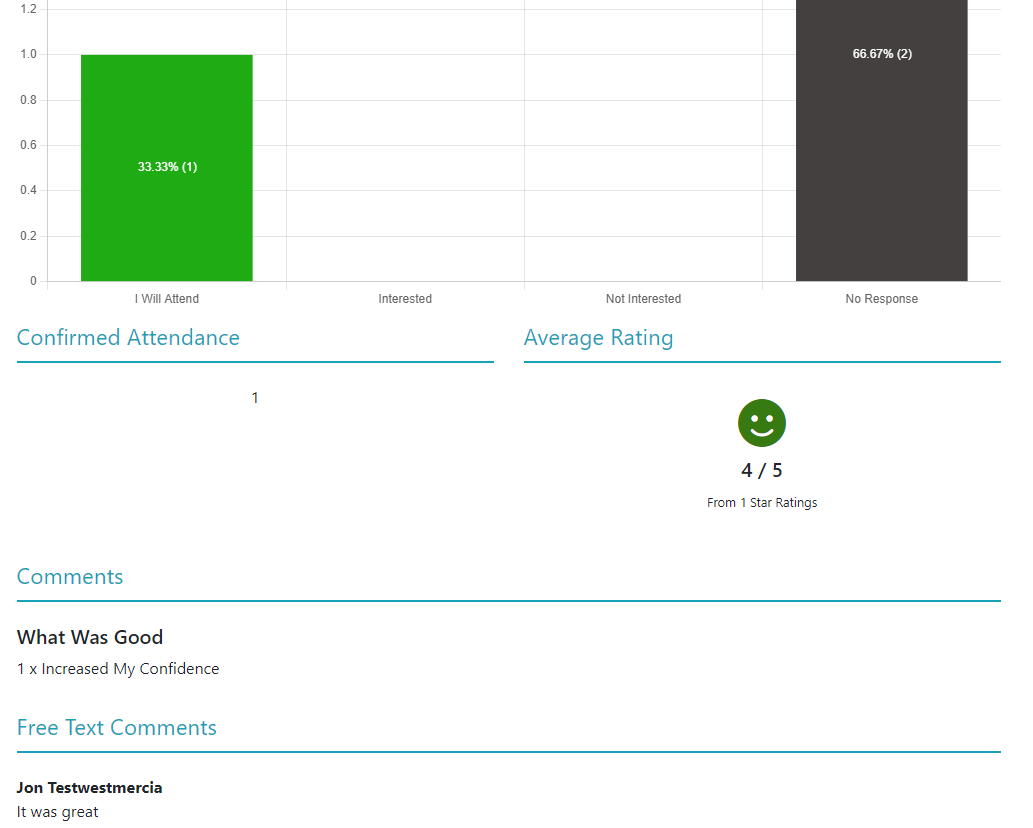Click the 0.2 y-axis value

coord(28,236)
